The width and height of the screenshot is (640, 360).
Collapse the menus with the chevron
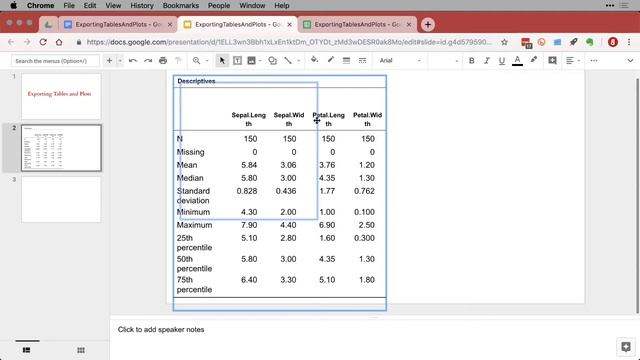[x=630, y=60]
